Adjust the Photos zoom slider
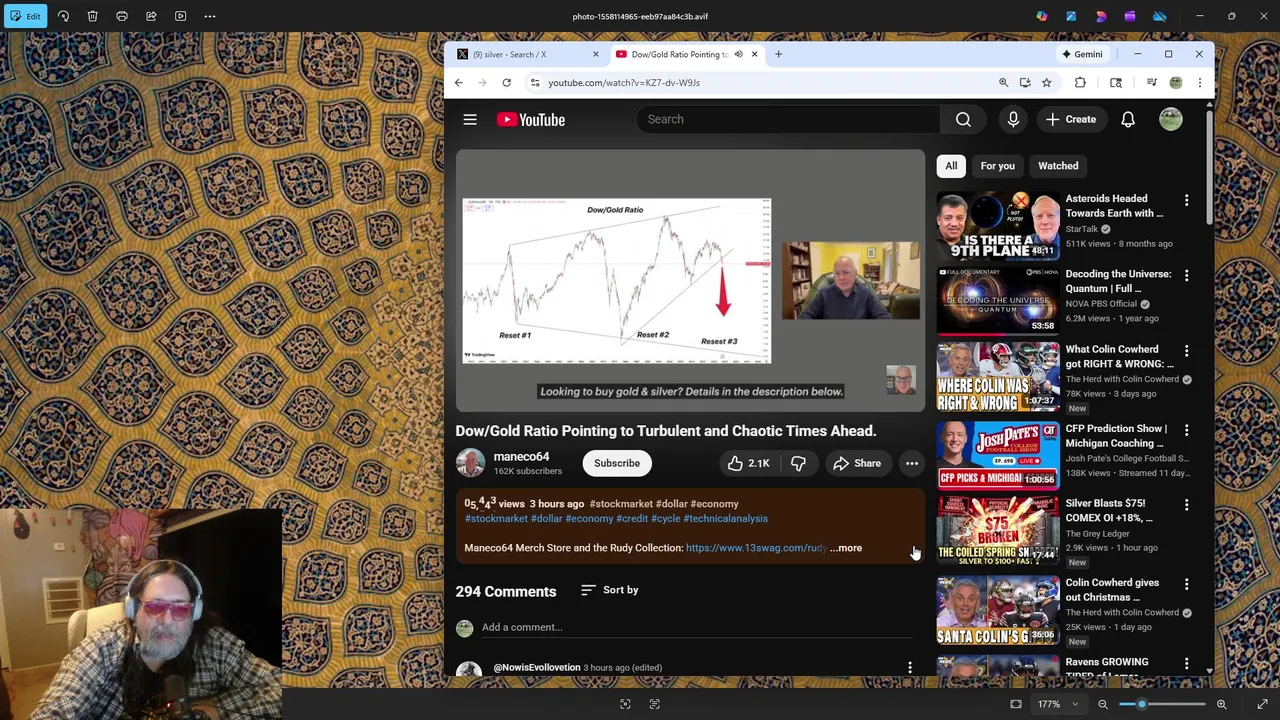This screenshot has height=720, width=1280. [1162, 704]
